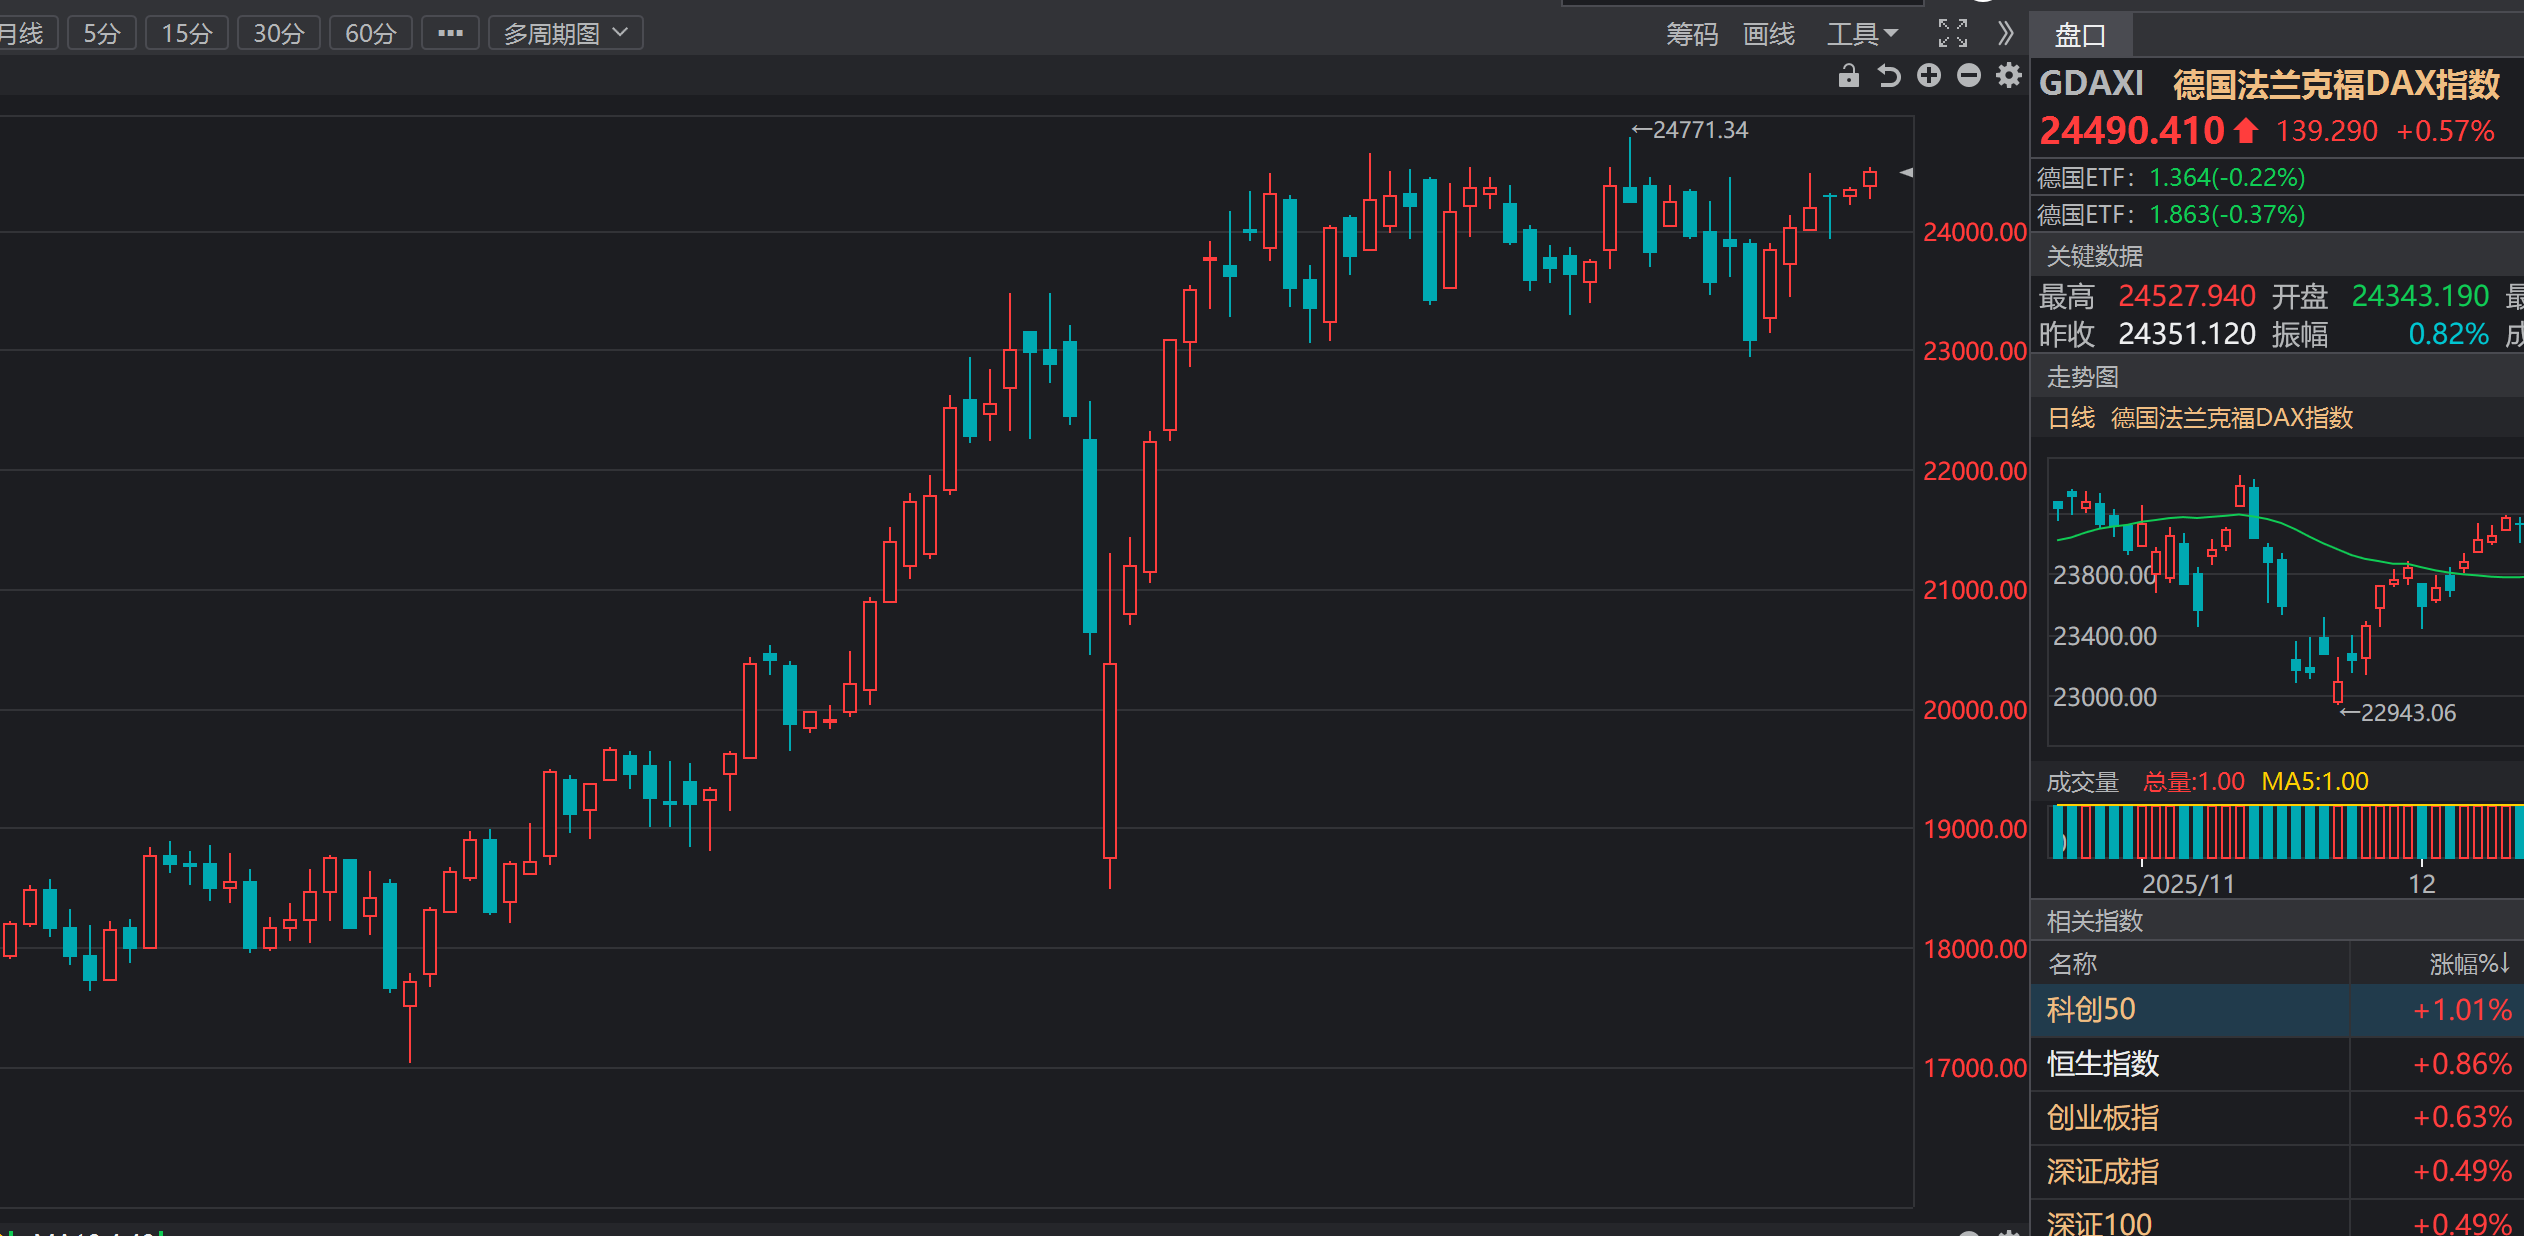
Task: Switch to 60分 period
Action: tap(370, 33)
